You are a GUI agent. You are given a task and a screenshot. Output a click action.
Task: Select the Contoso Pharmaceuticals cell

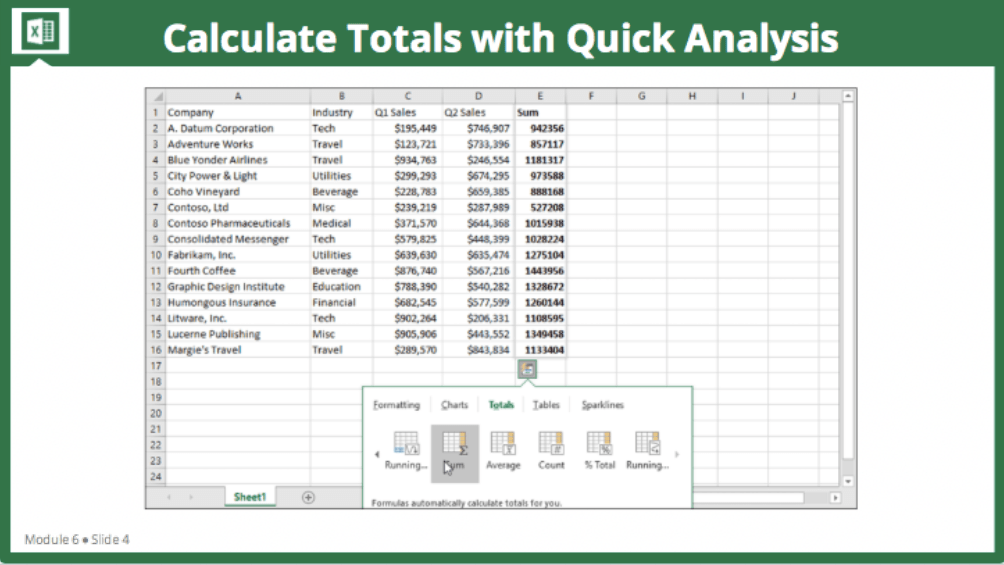click(238, 223)
